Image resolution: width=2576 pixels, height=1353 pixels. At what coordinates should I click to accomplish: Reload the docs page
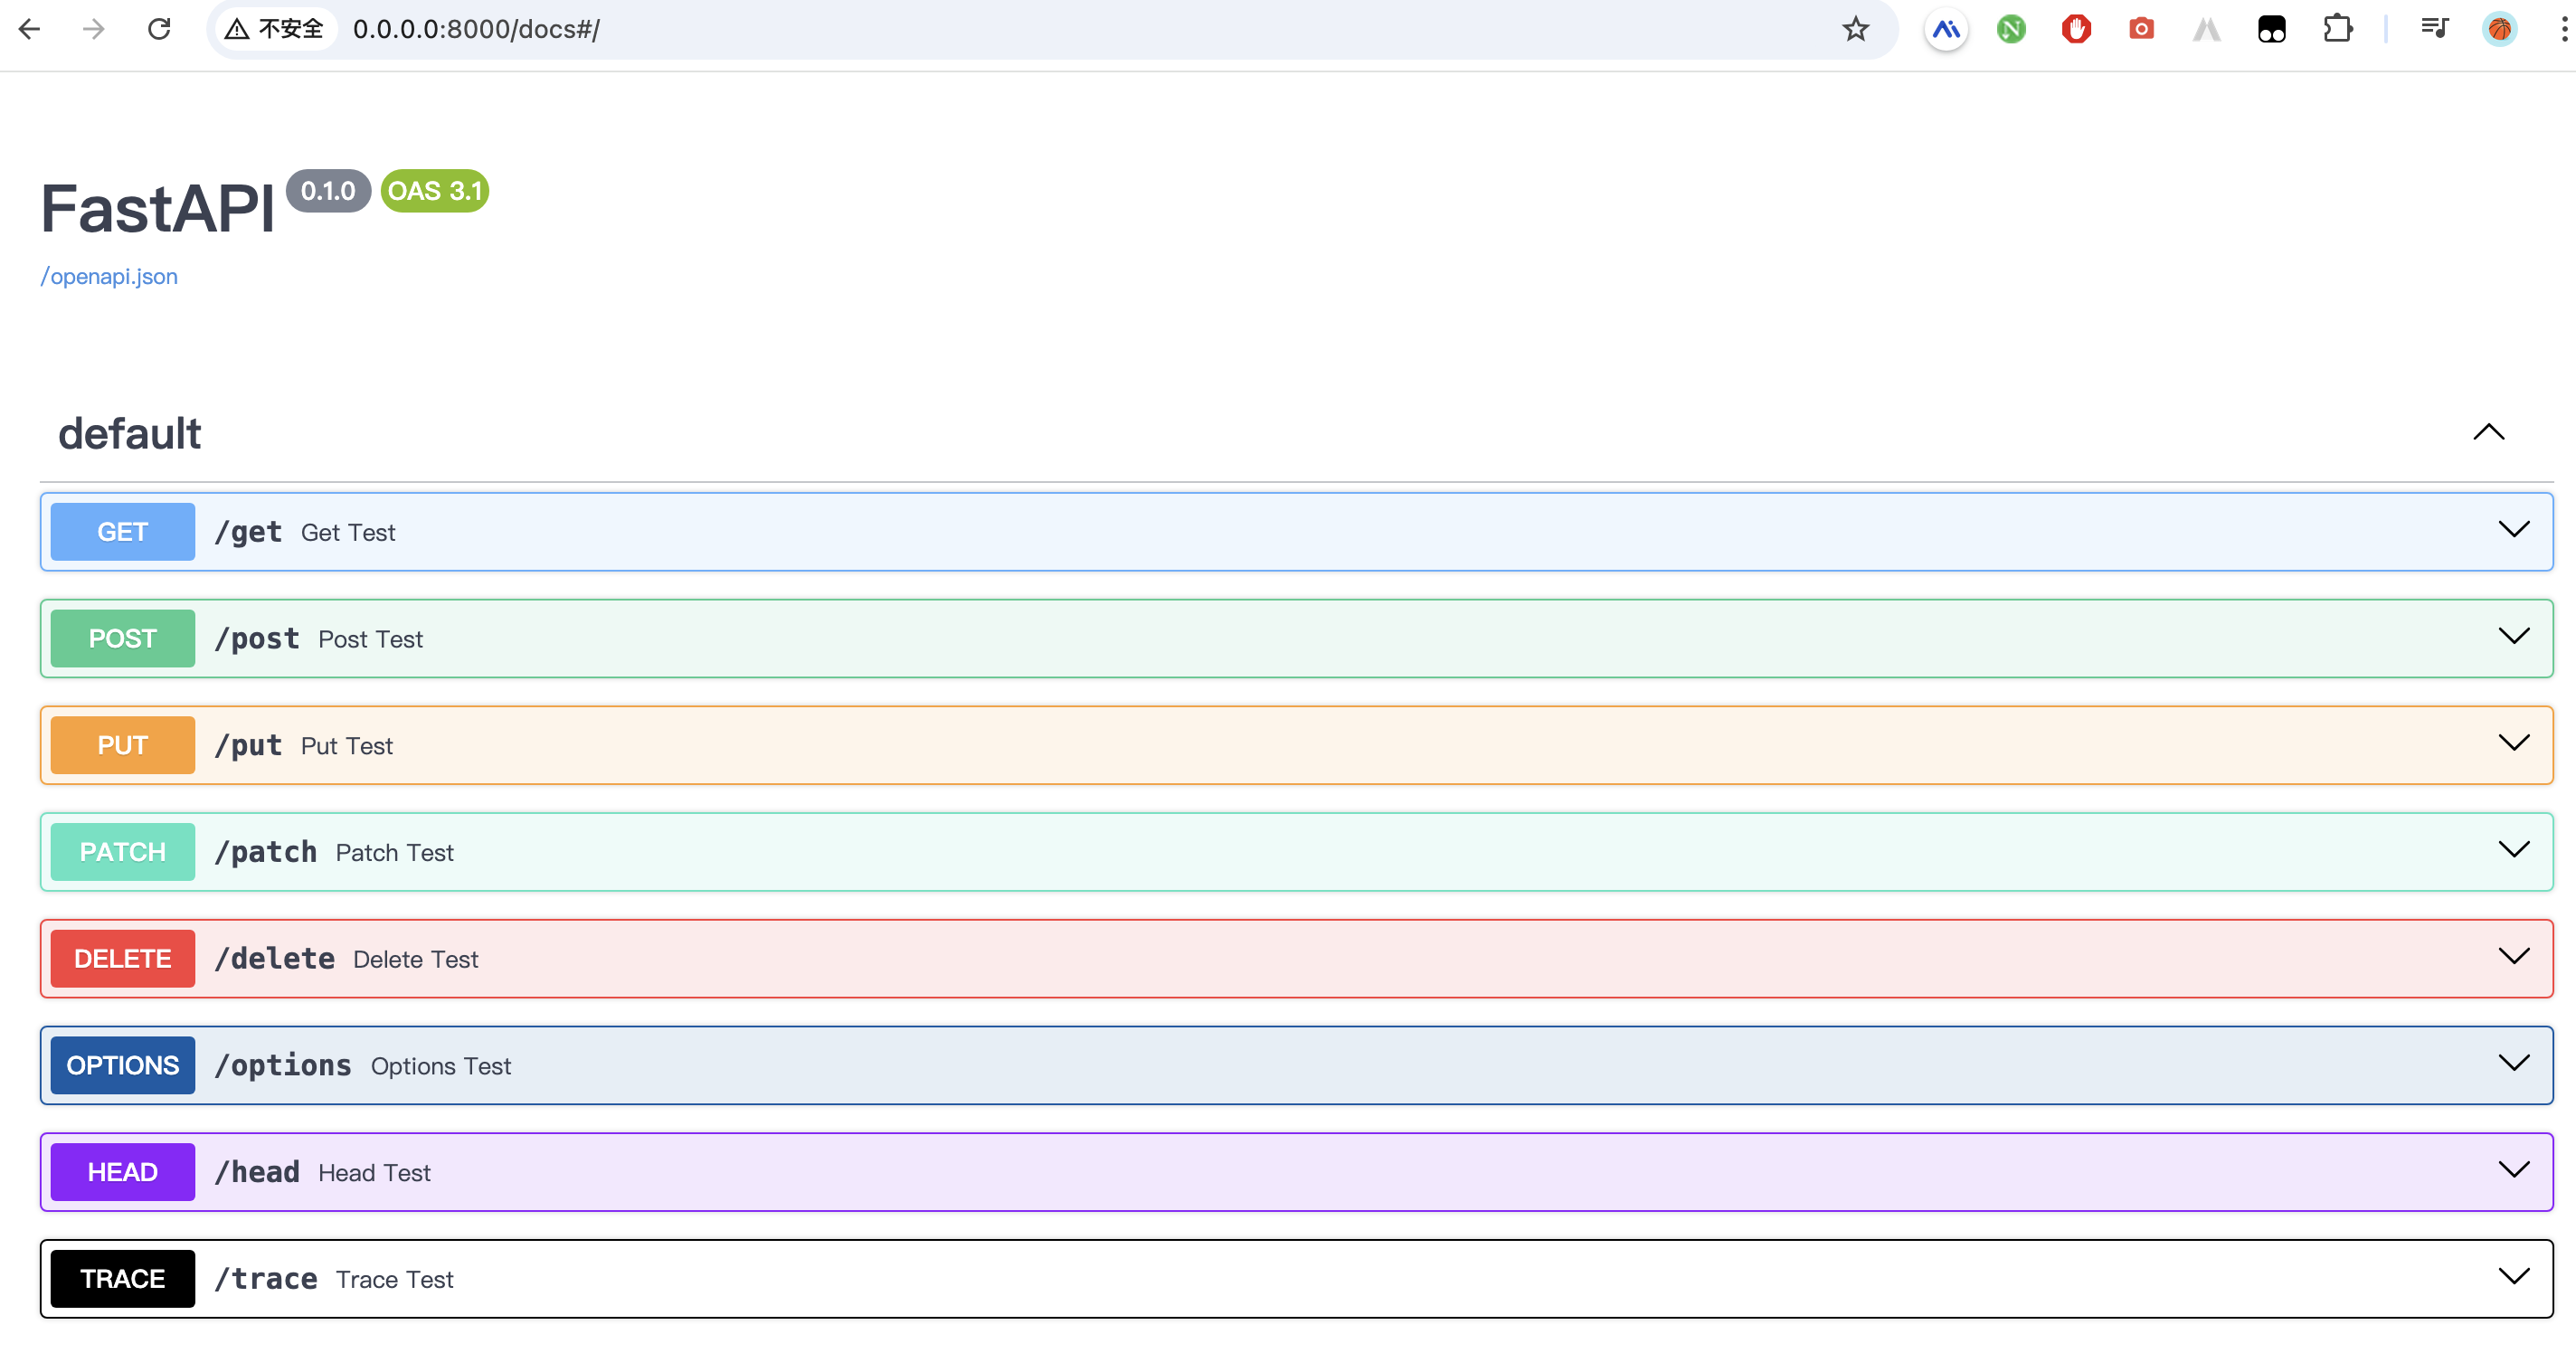[x=159, y=29]
